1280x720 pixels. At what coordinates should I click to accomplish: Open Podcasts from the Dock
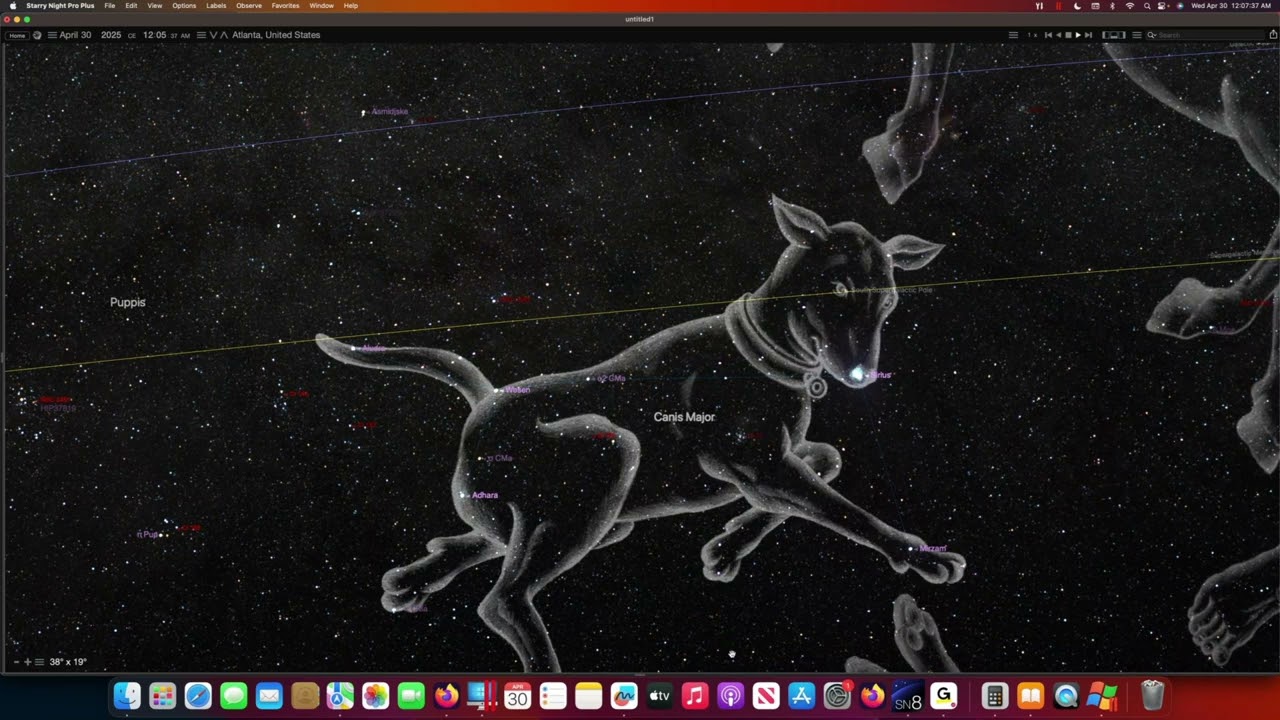pyautogui.click(x=730, y=695)
